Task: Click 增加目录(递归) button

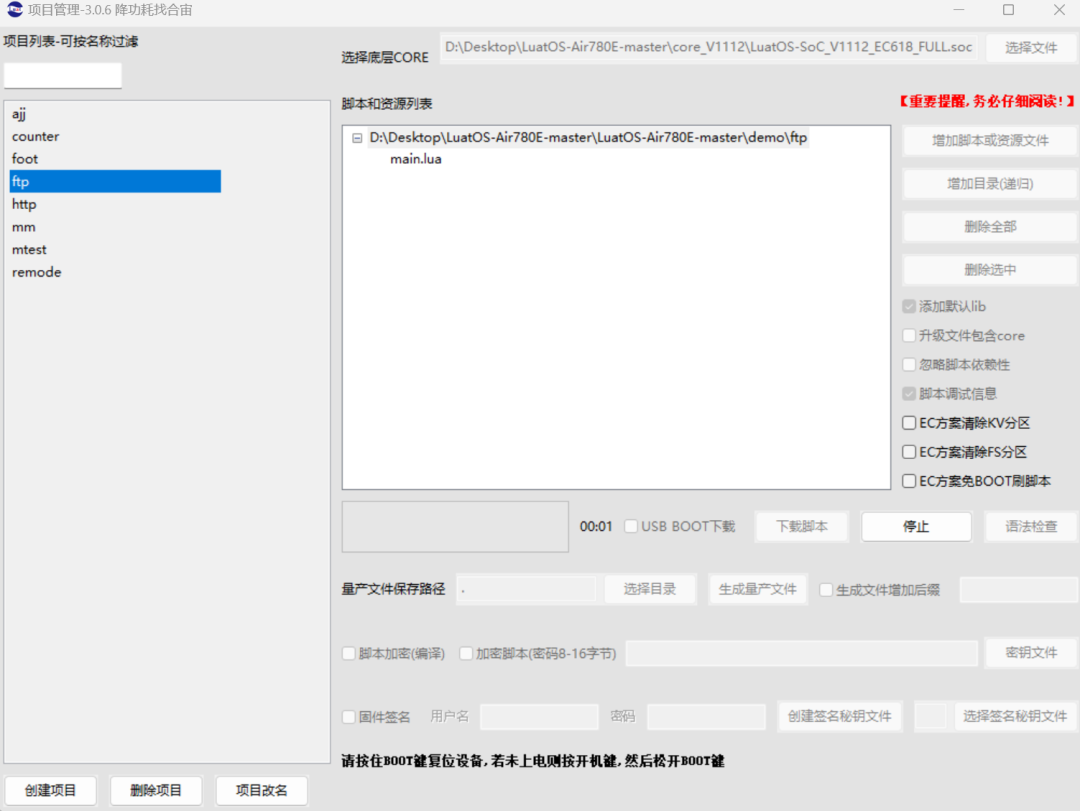Action: [x=990, y=184]
